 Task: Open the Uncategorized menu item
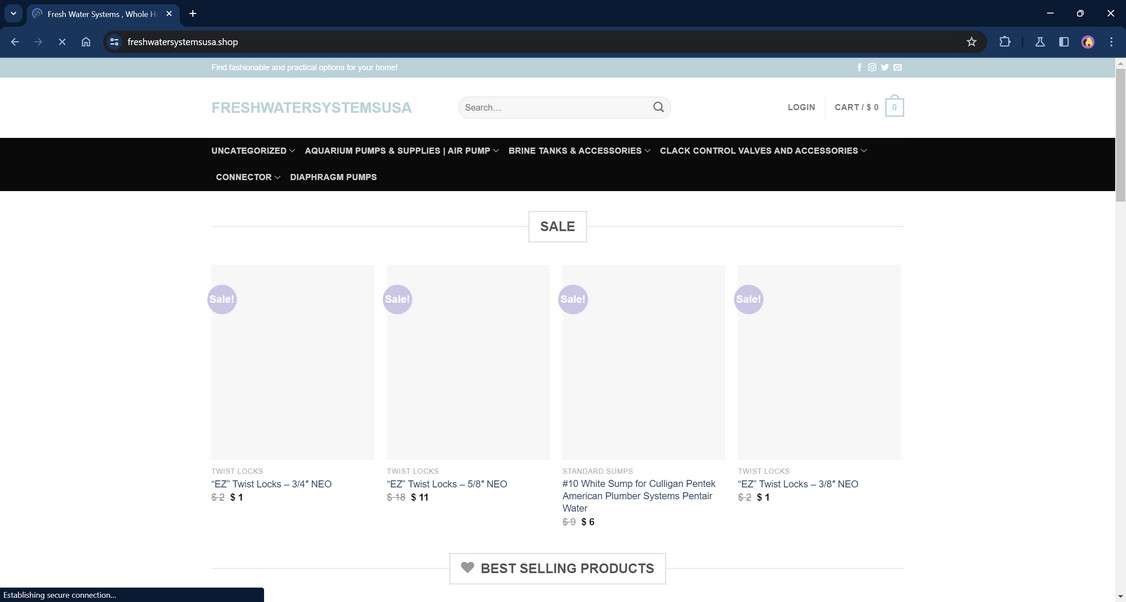click(247, 150)
